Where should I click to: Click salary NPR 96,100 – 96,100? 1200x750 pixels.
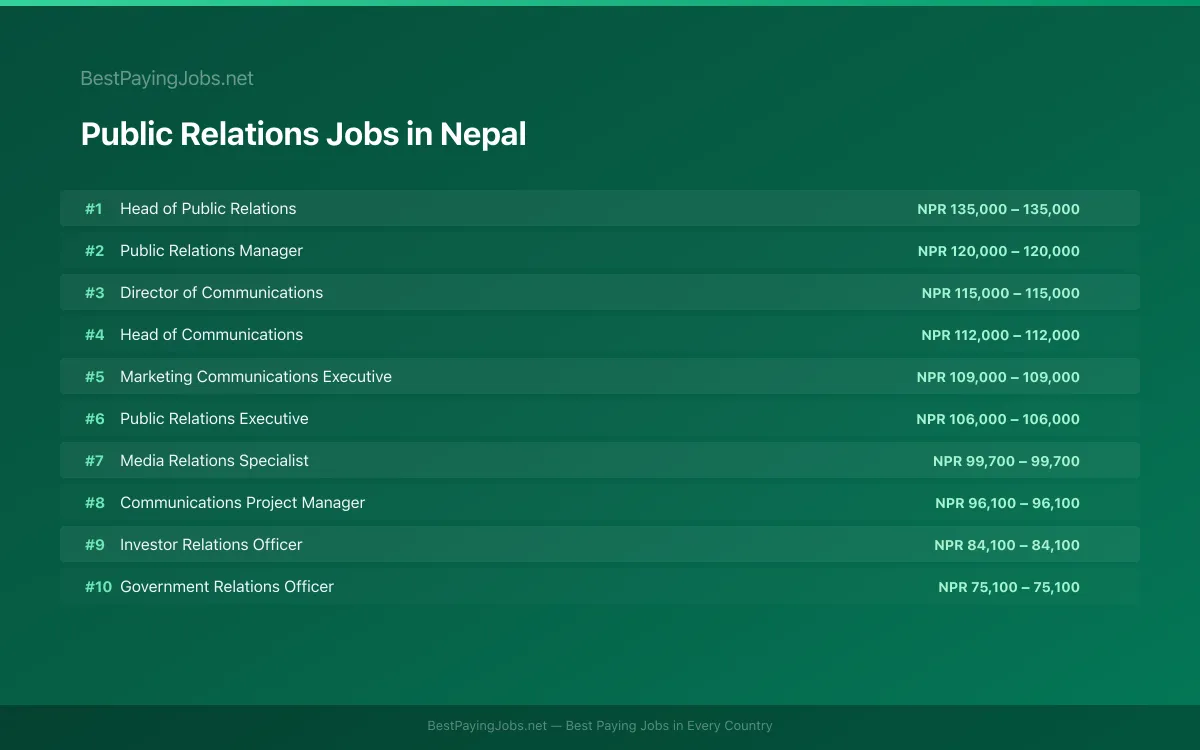1007,503
